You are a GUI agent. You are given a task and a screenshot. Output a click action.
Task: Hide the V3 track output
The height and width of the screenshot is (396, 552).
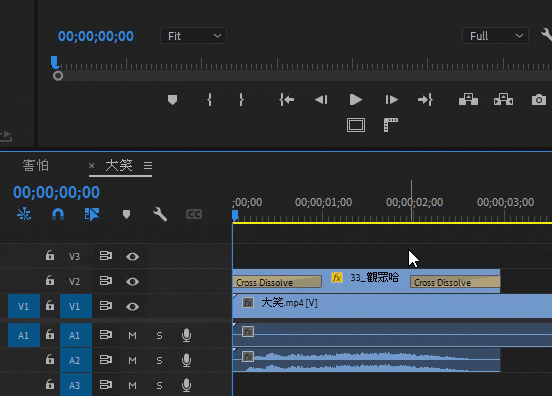pyautogui.click(x=132, y=257)
